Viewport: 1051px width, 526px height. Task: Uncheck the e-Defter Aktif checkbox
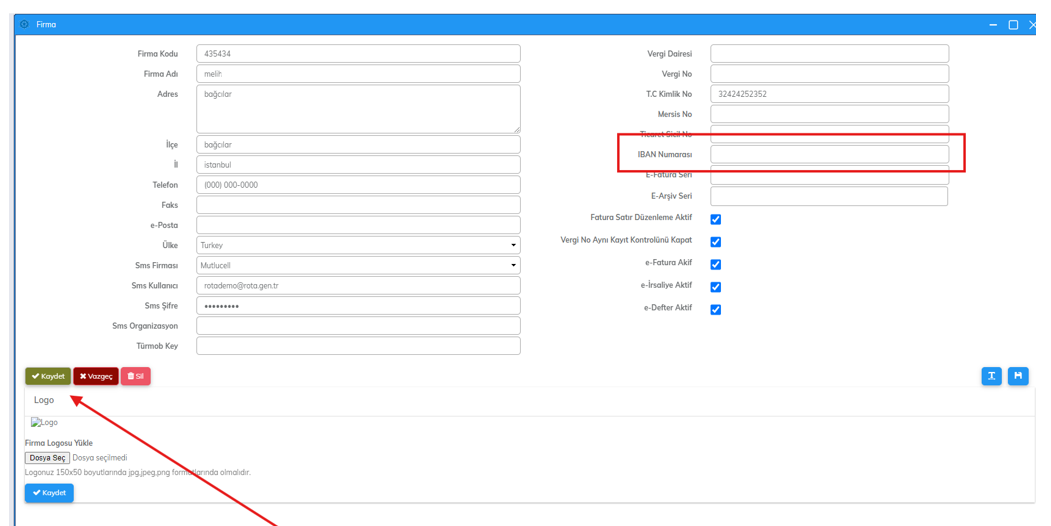tap(715, 310)
